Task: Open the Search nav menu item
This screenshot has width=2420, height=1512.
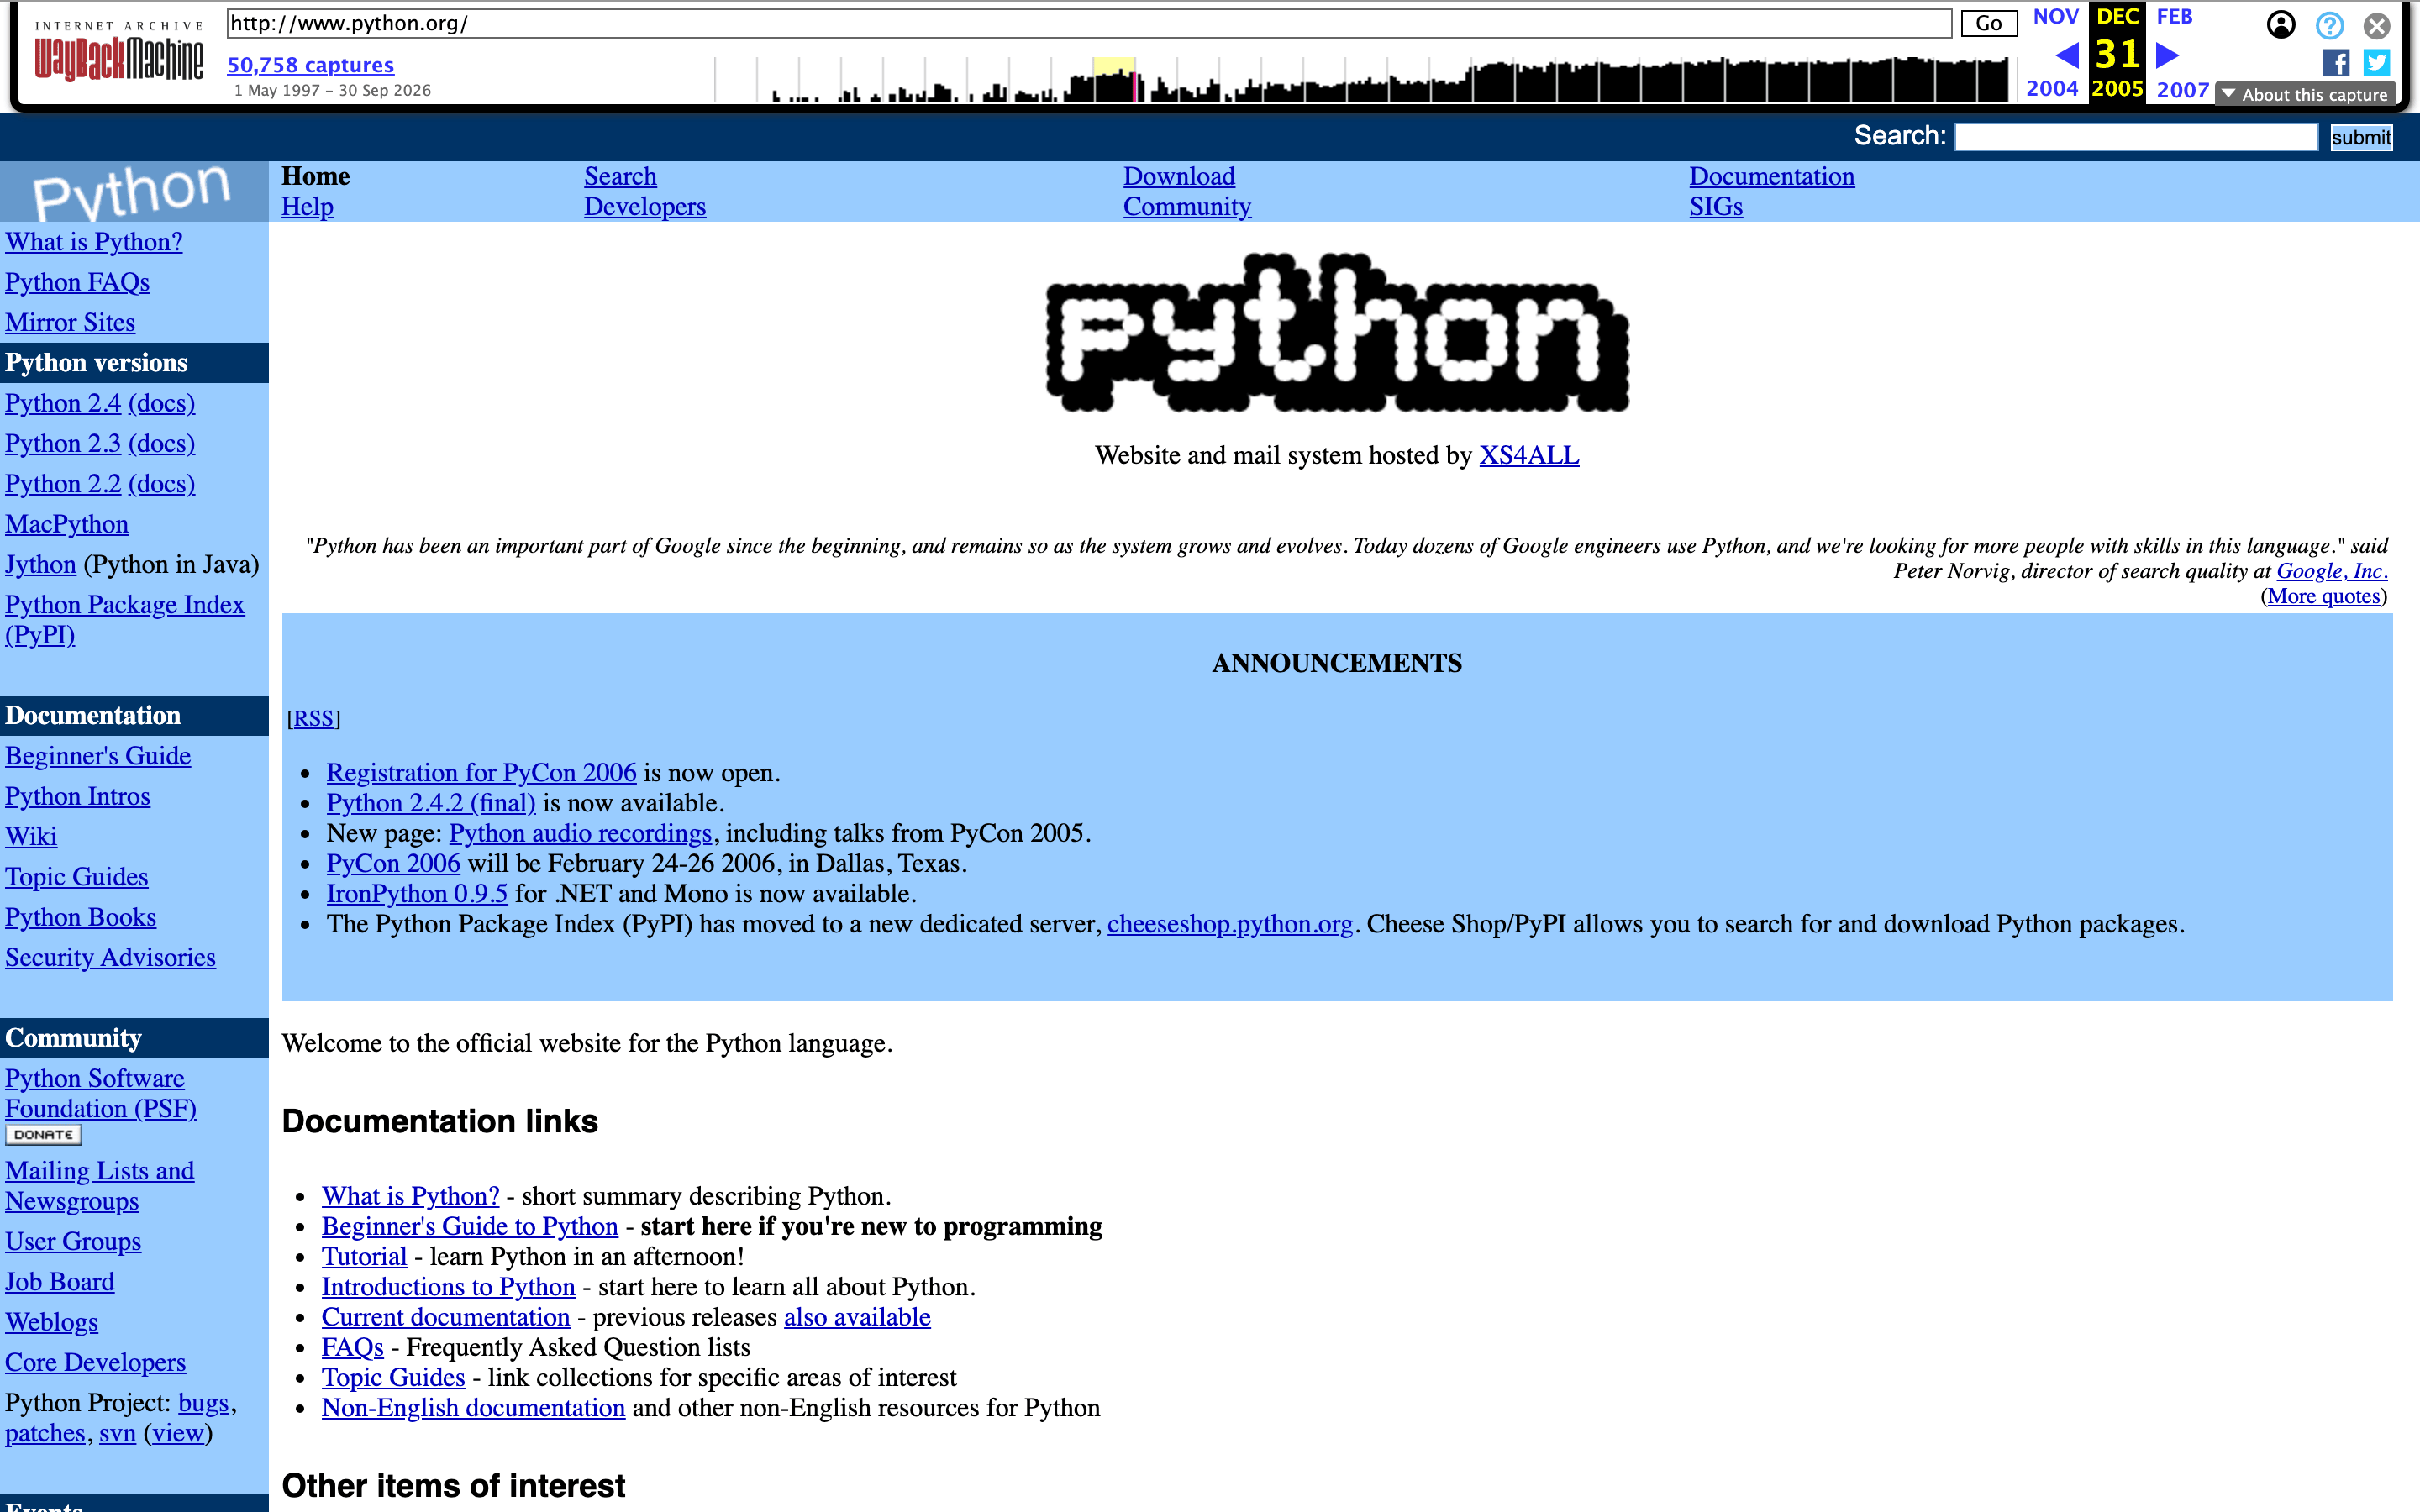Action: 620,176
